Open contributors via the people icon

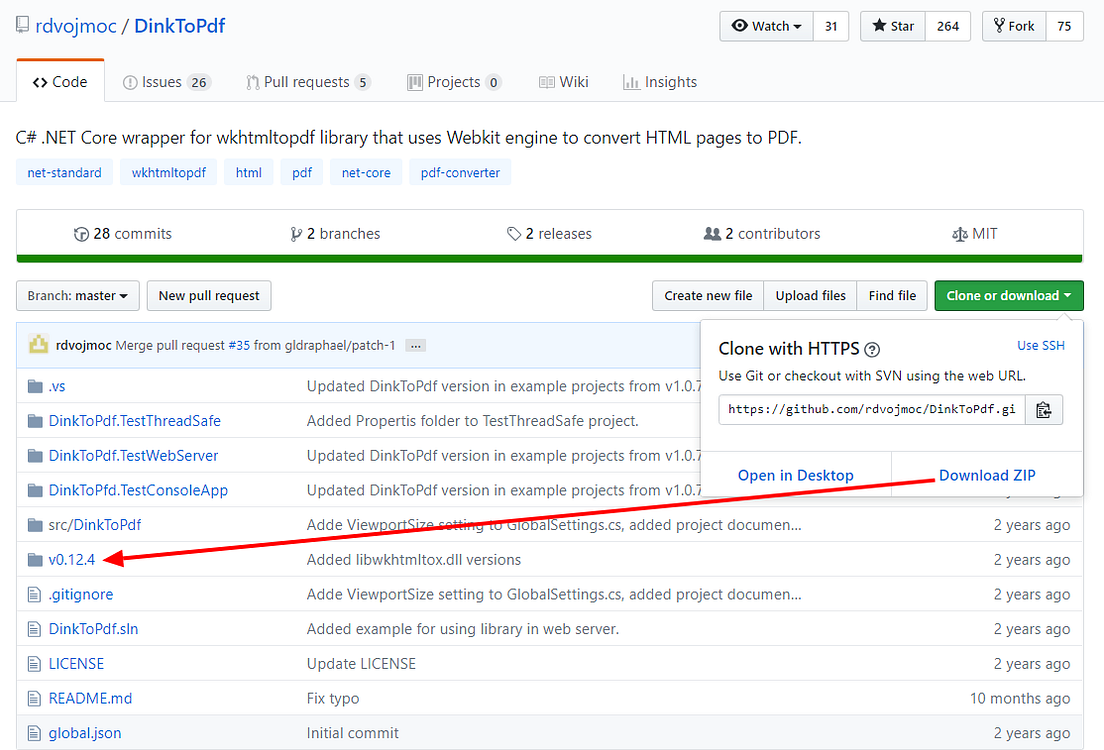tap(713, 233)
